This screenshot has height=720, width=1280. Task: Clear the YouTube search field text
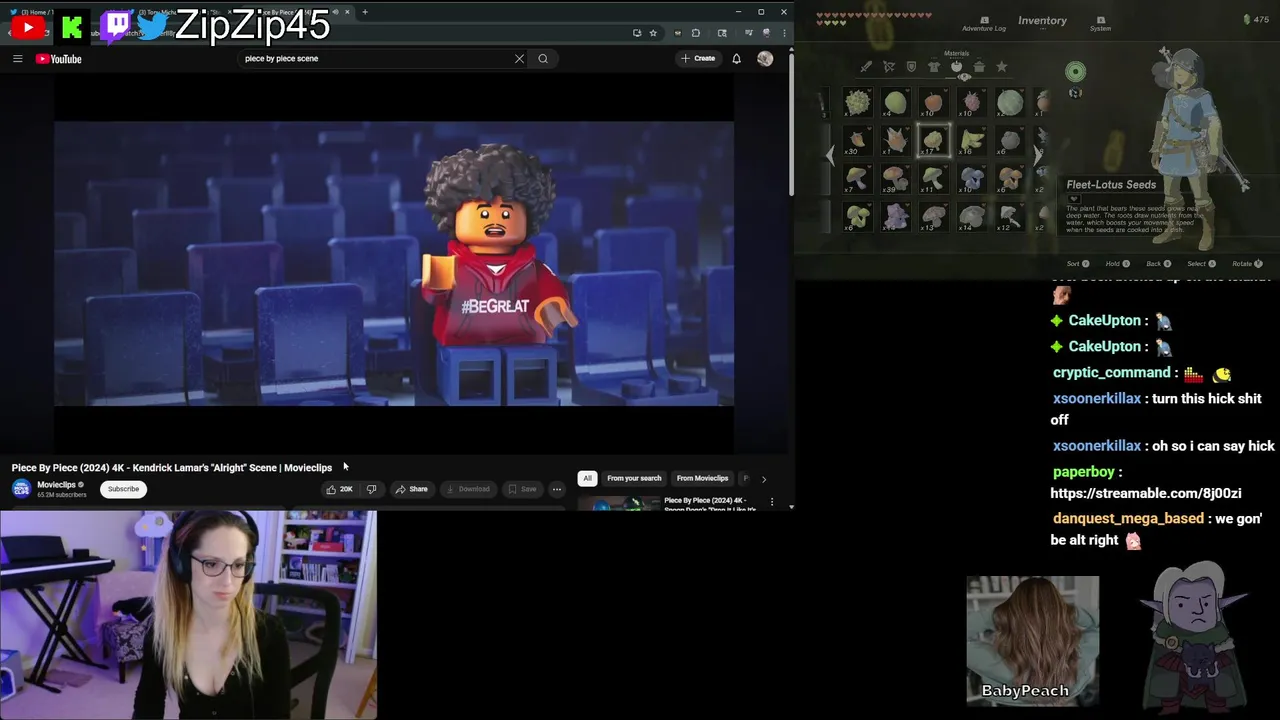pyautogui.click(x=519, y=59)
